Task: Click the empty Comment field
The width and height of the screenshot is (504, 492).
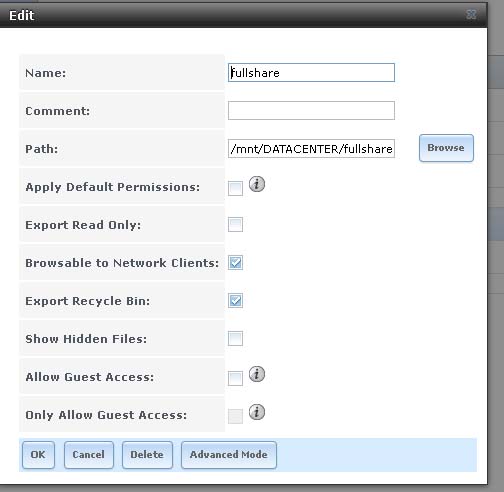Action: point(311,110)
